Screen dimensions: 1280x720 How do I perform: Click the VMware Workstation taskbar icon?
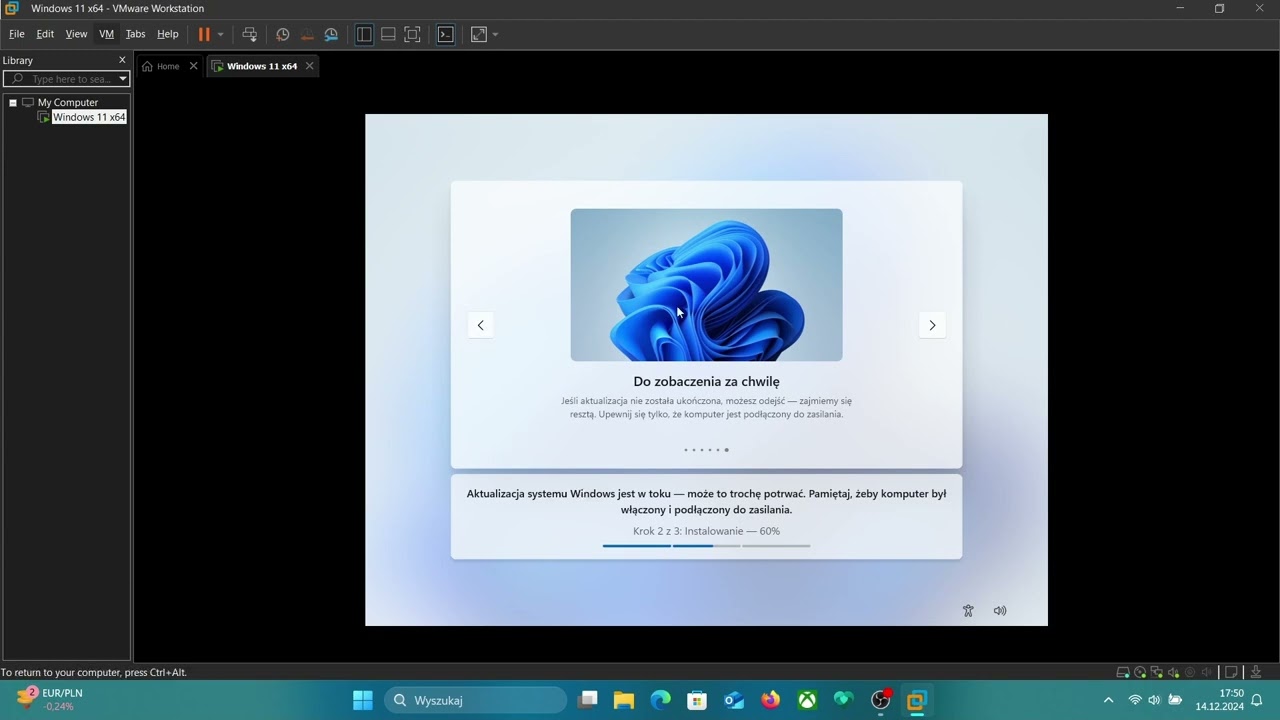(x=916, y=700)
